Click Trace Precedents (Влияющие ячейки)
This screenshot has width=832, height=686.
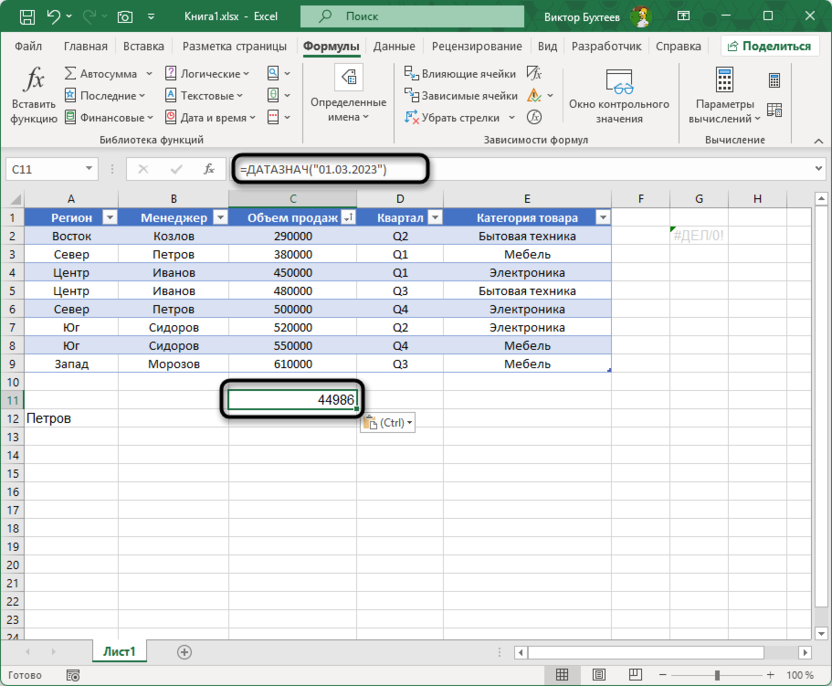[461, 74]
